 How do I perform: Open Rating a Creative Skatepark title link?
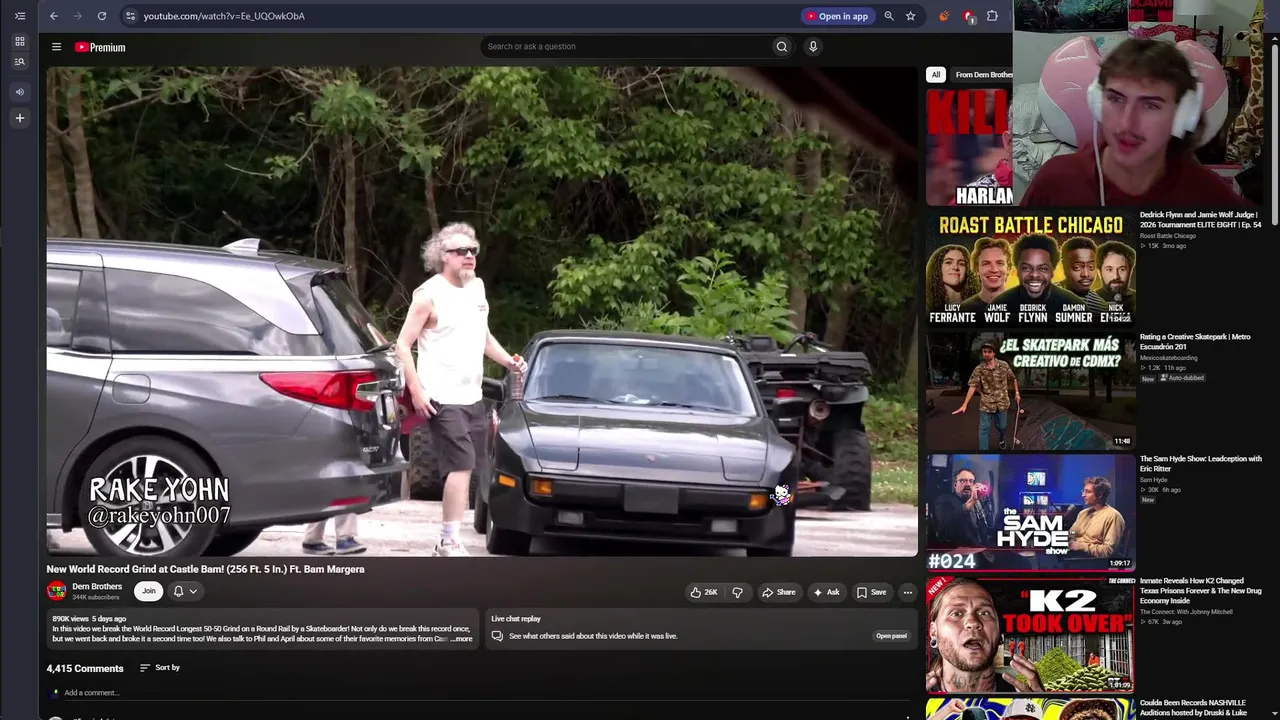[1195, 342]
